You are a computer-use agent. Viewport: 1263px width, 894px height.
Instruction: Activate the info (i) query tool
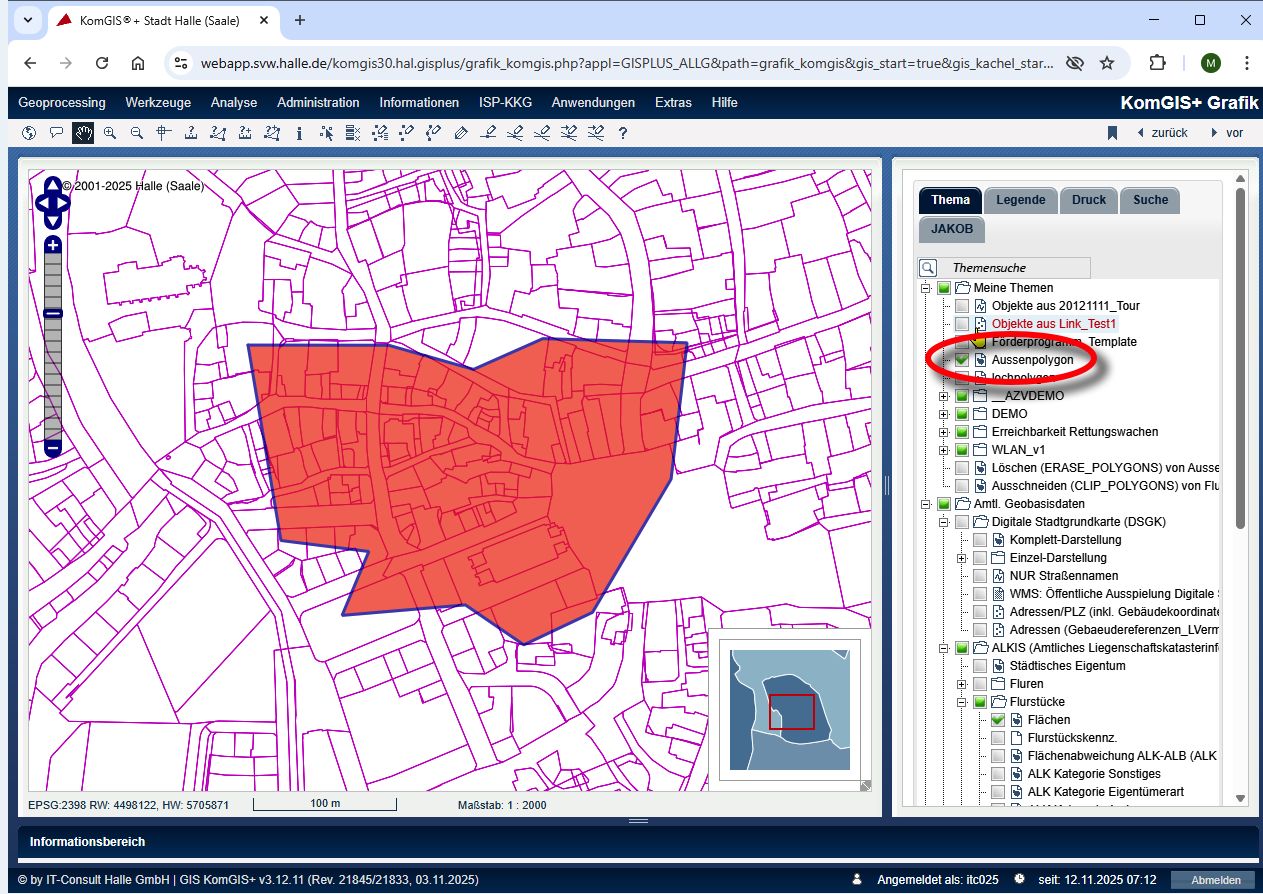(299, 133)
